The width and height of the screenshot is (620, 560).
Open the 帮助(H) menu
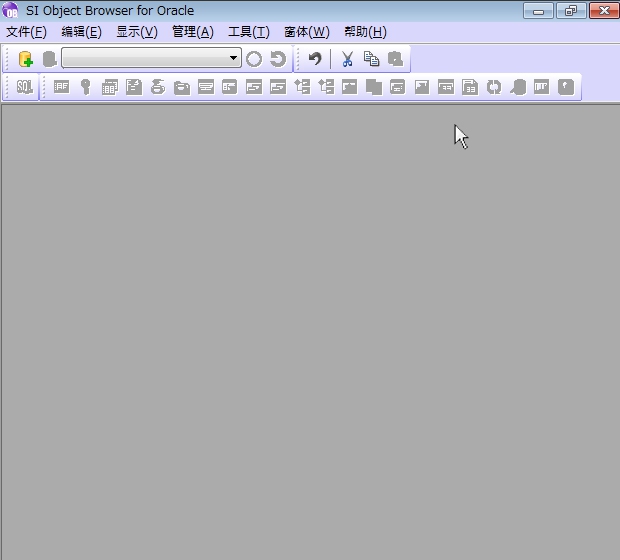point(365,32)
